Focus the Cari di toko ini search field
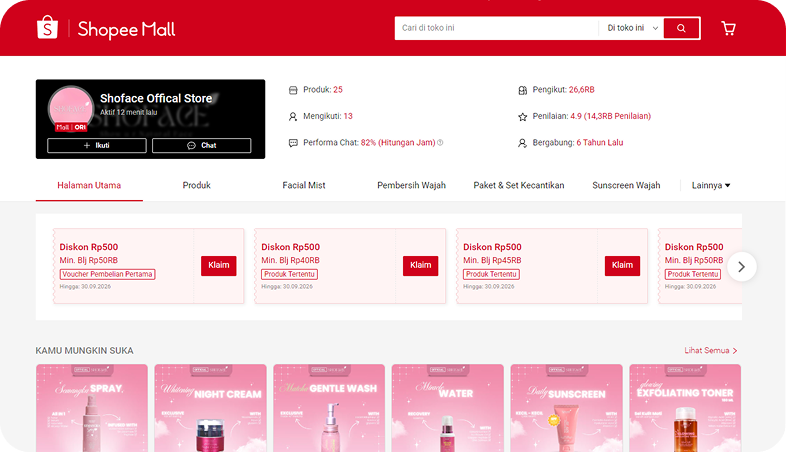Screen dimensions: 786x452 point(496,28)
